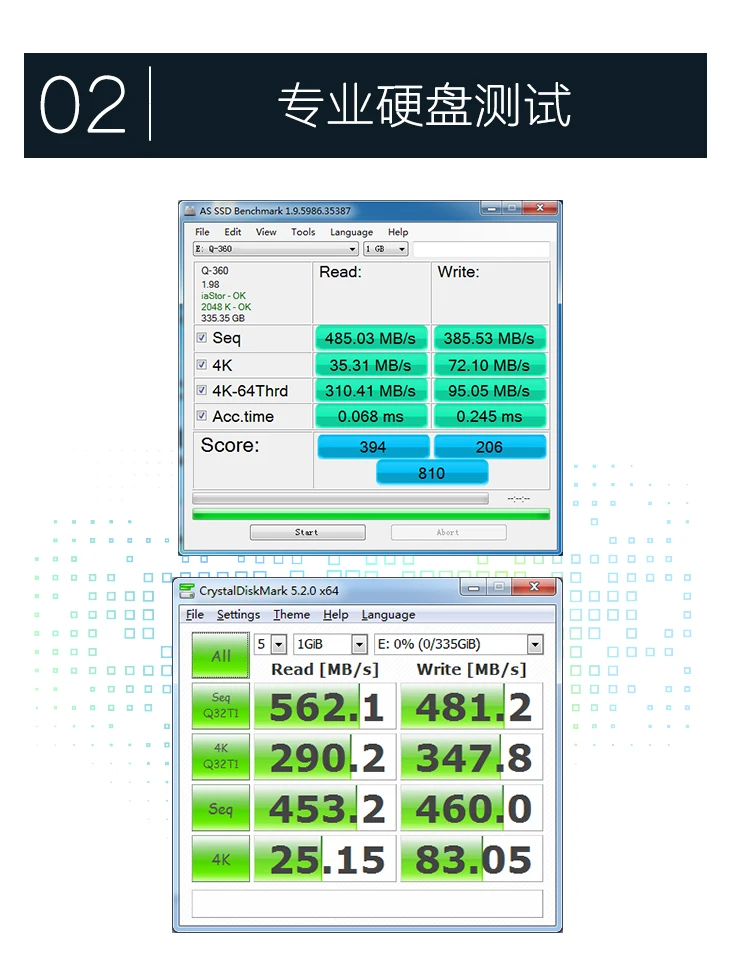Click the read score 394
The image size is (750, 960).
(373, 447)
